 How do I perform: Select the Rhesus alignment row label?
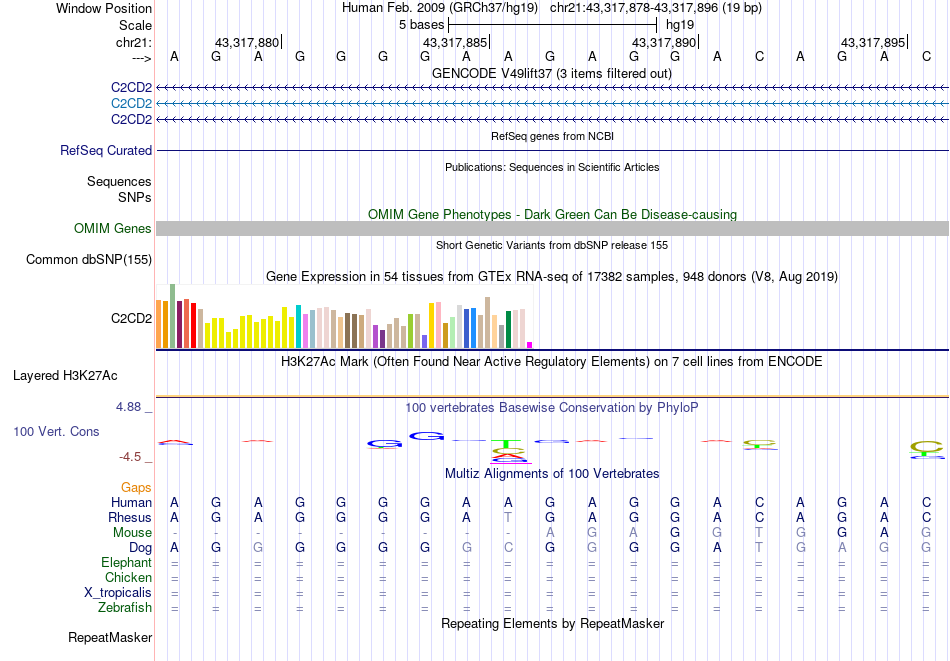pos(130,517)
